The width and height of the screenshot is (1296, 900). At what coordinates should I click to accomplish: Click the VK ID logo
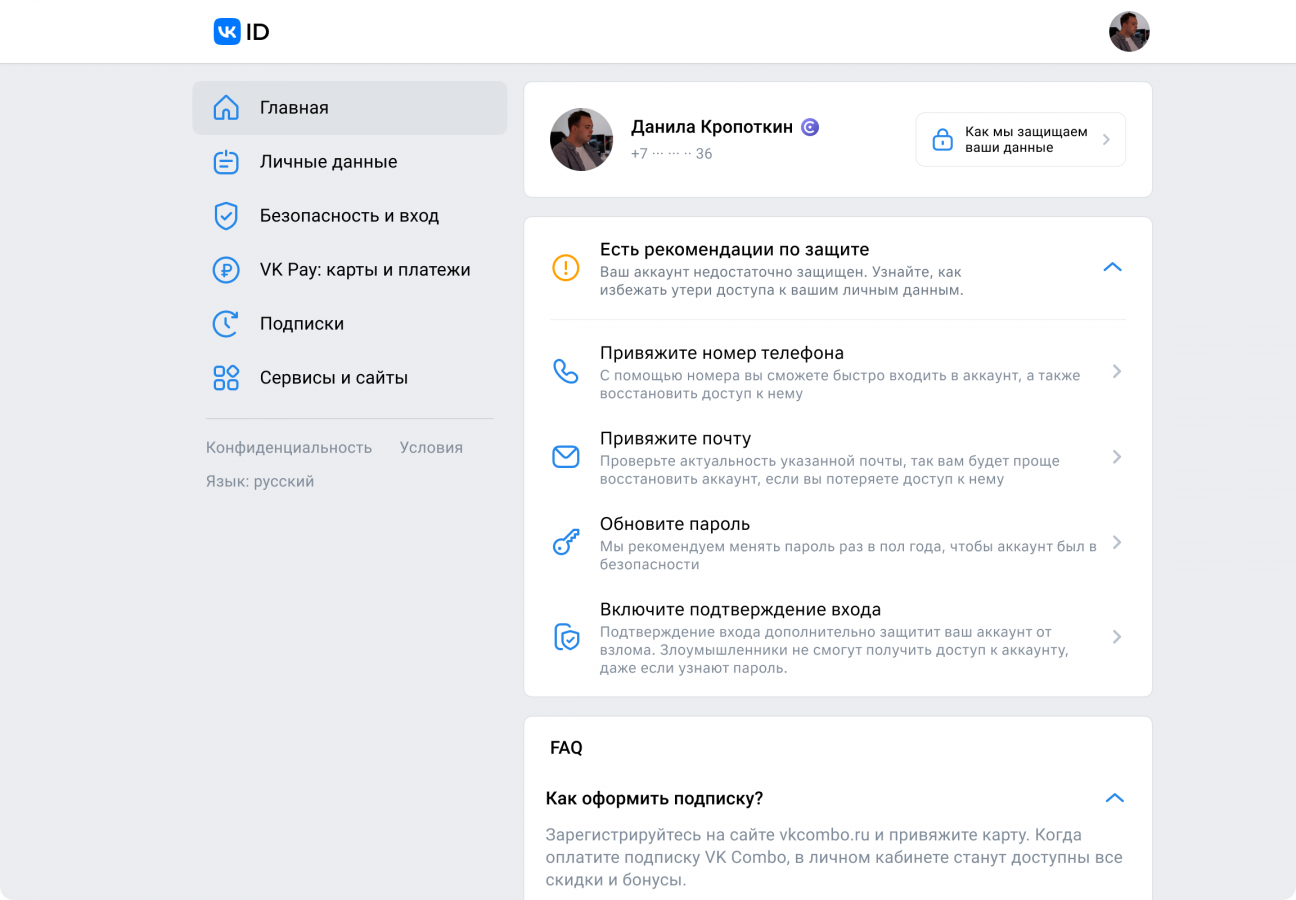(x=241, y=32)
